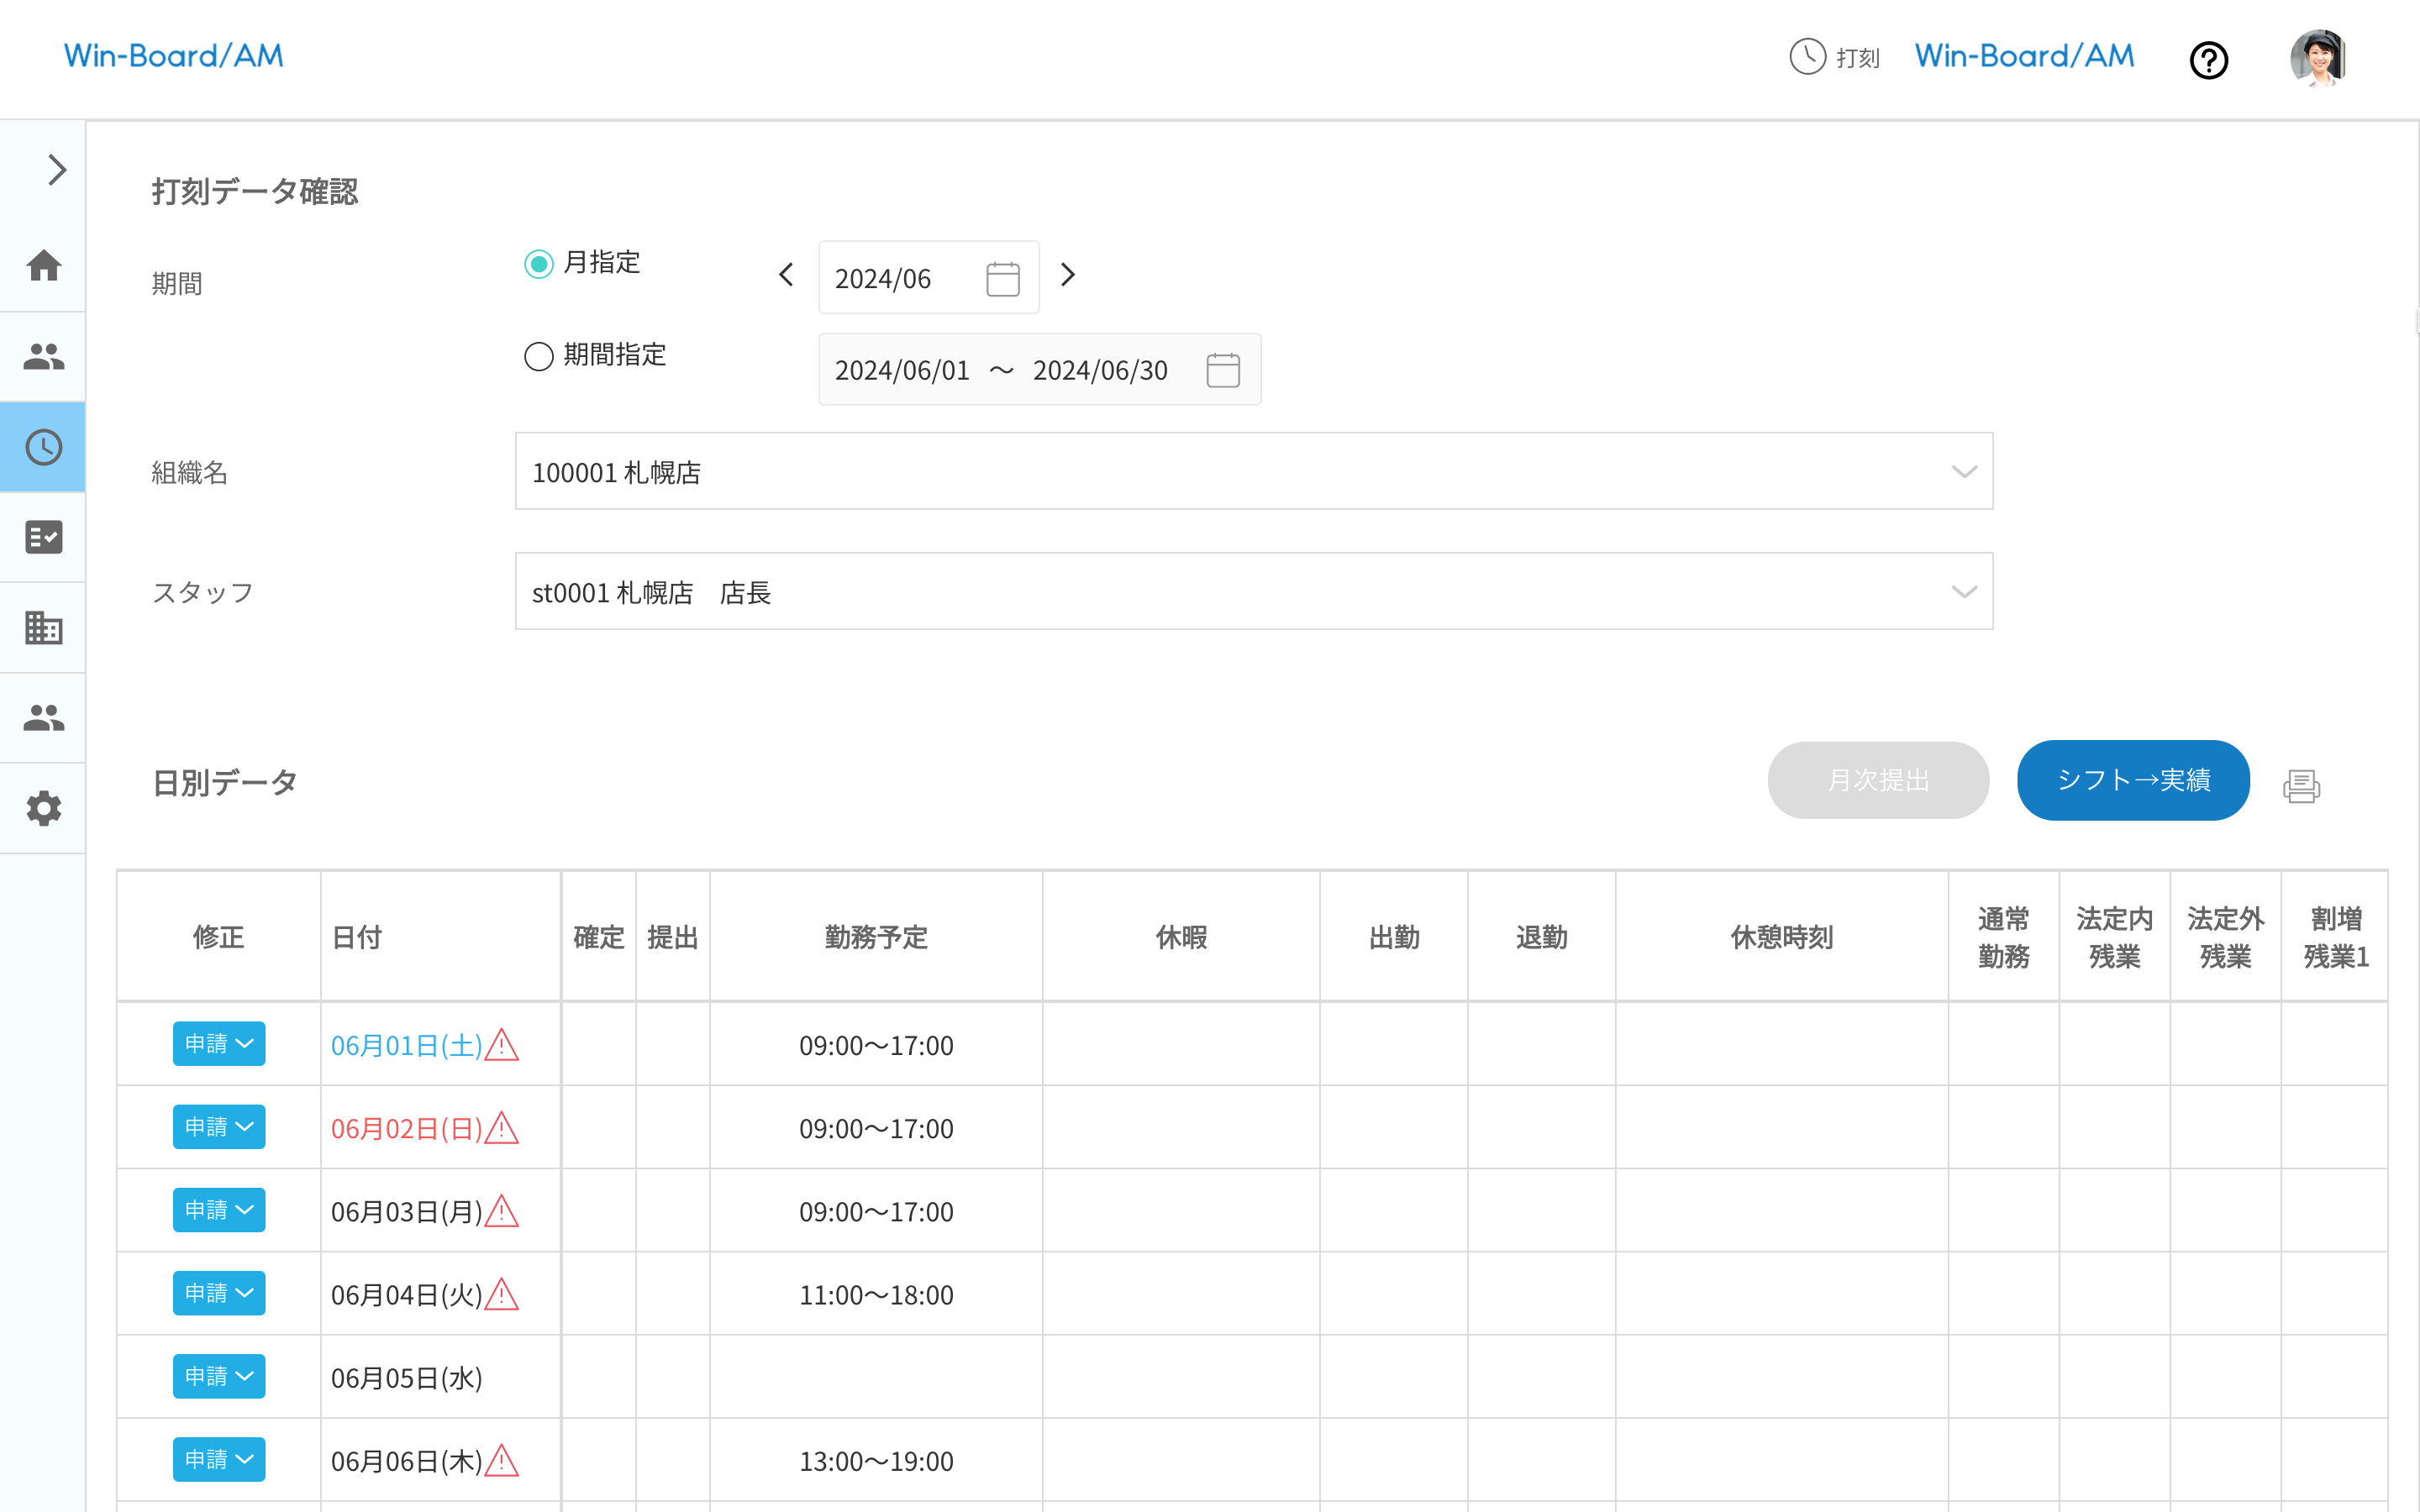The image size is (2420, 1512).
Task: Open calendar picker for 2024/06 month
Action: [x=1002, y=279]
